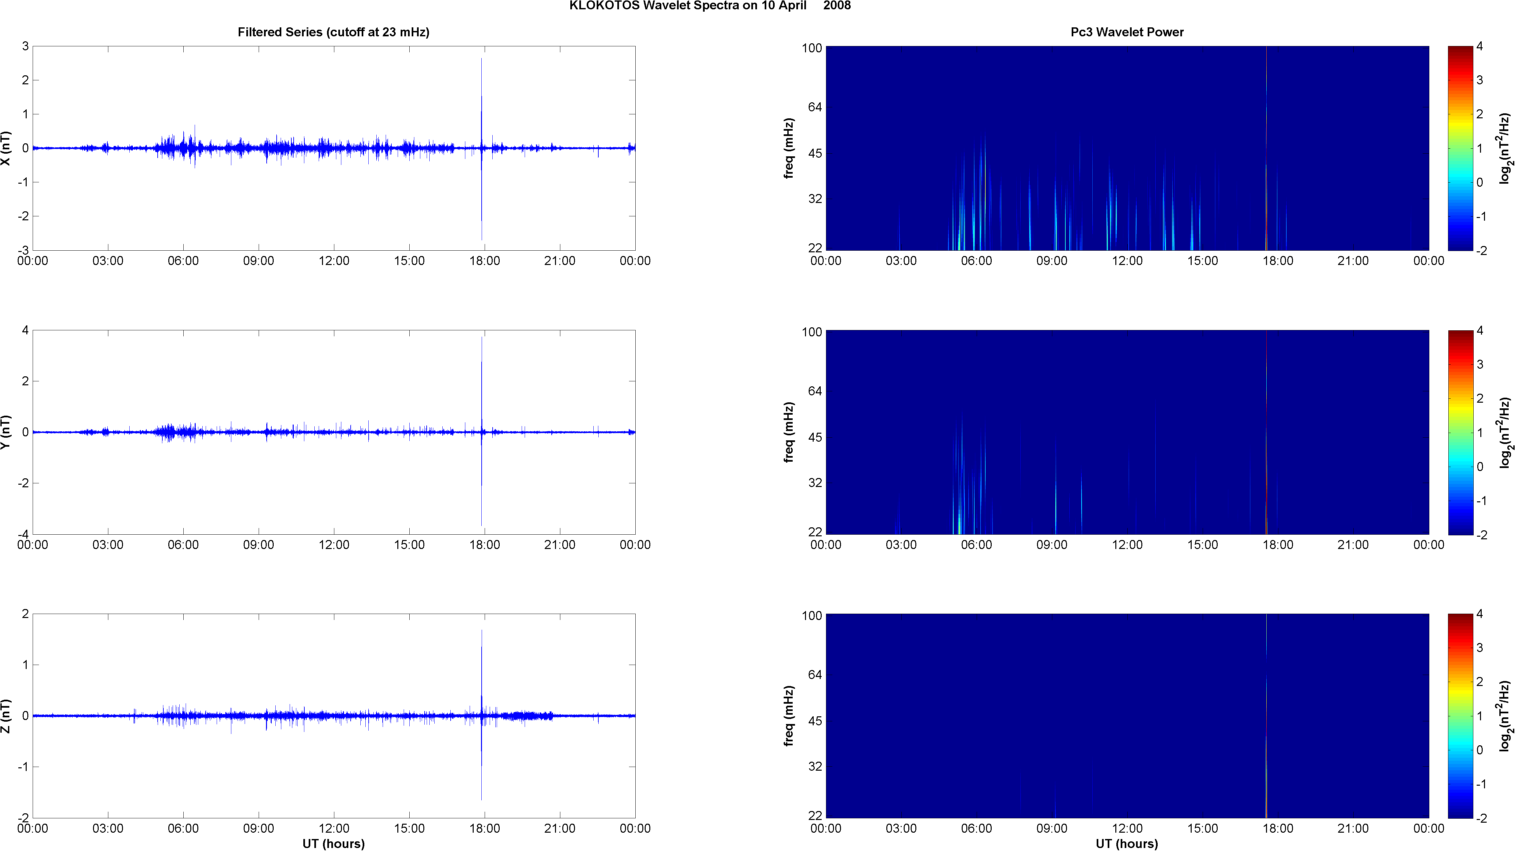The width and height of the screenshot is (1515, 851).
Task: Click freq (mHz) label of the bottom wavelet plot
Action: 789,716
